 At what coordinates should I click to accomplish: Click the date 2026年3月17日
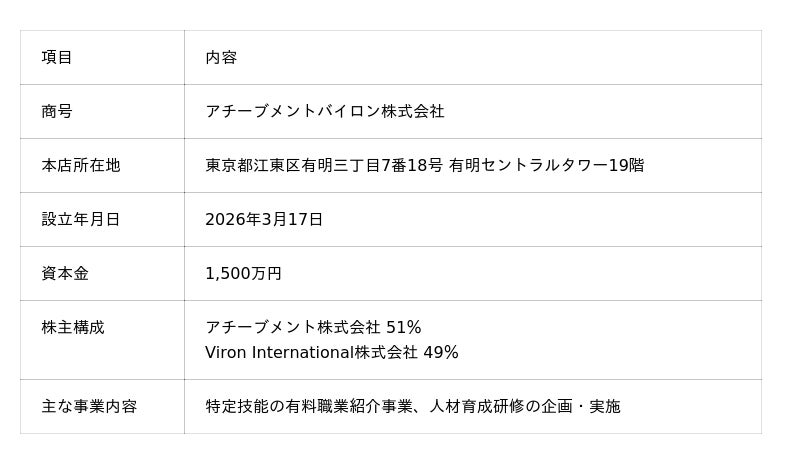pos(264,220)
